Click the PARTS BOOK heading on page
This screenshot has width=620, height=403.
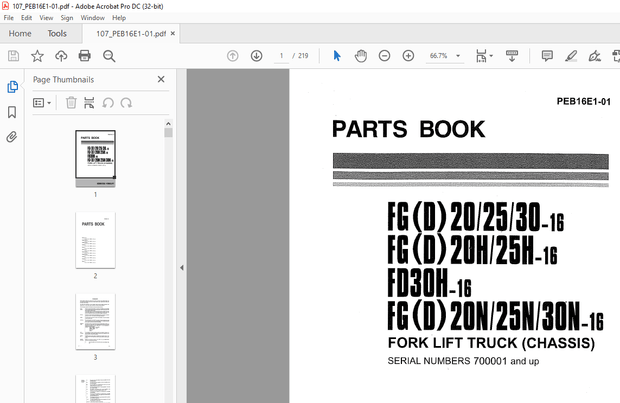pyautogui.click(x=408, y=129)
